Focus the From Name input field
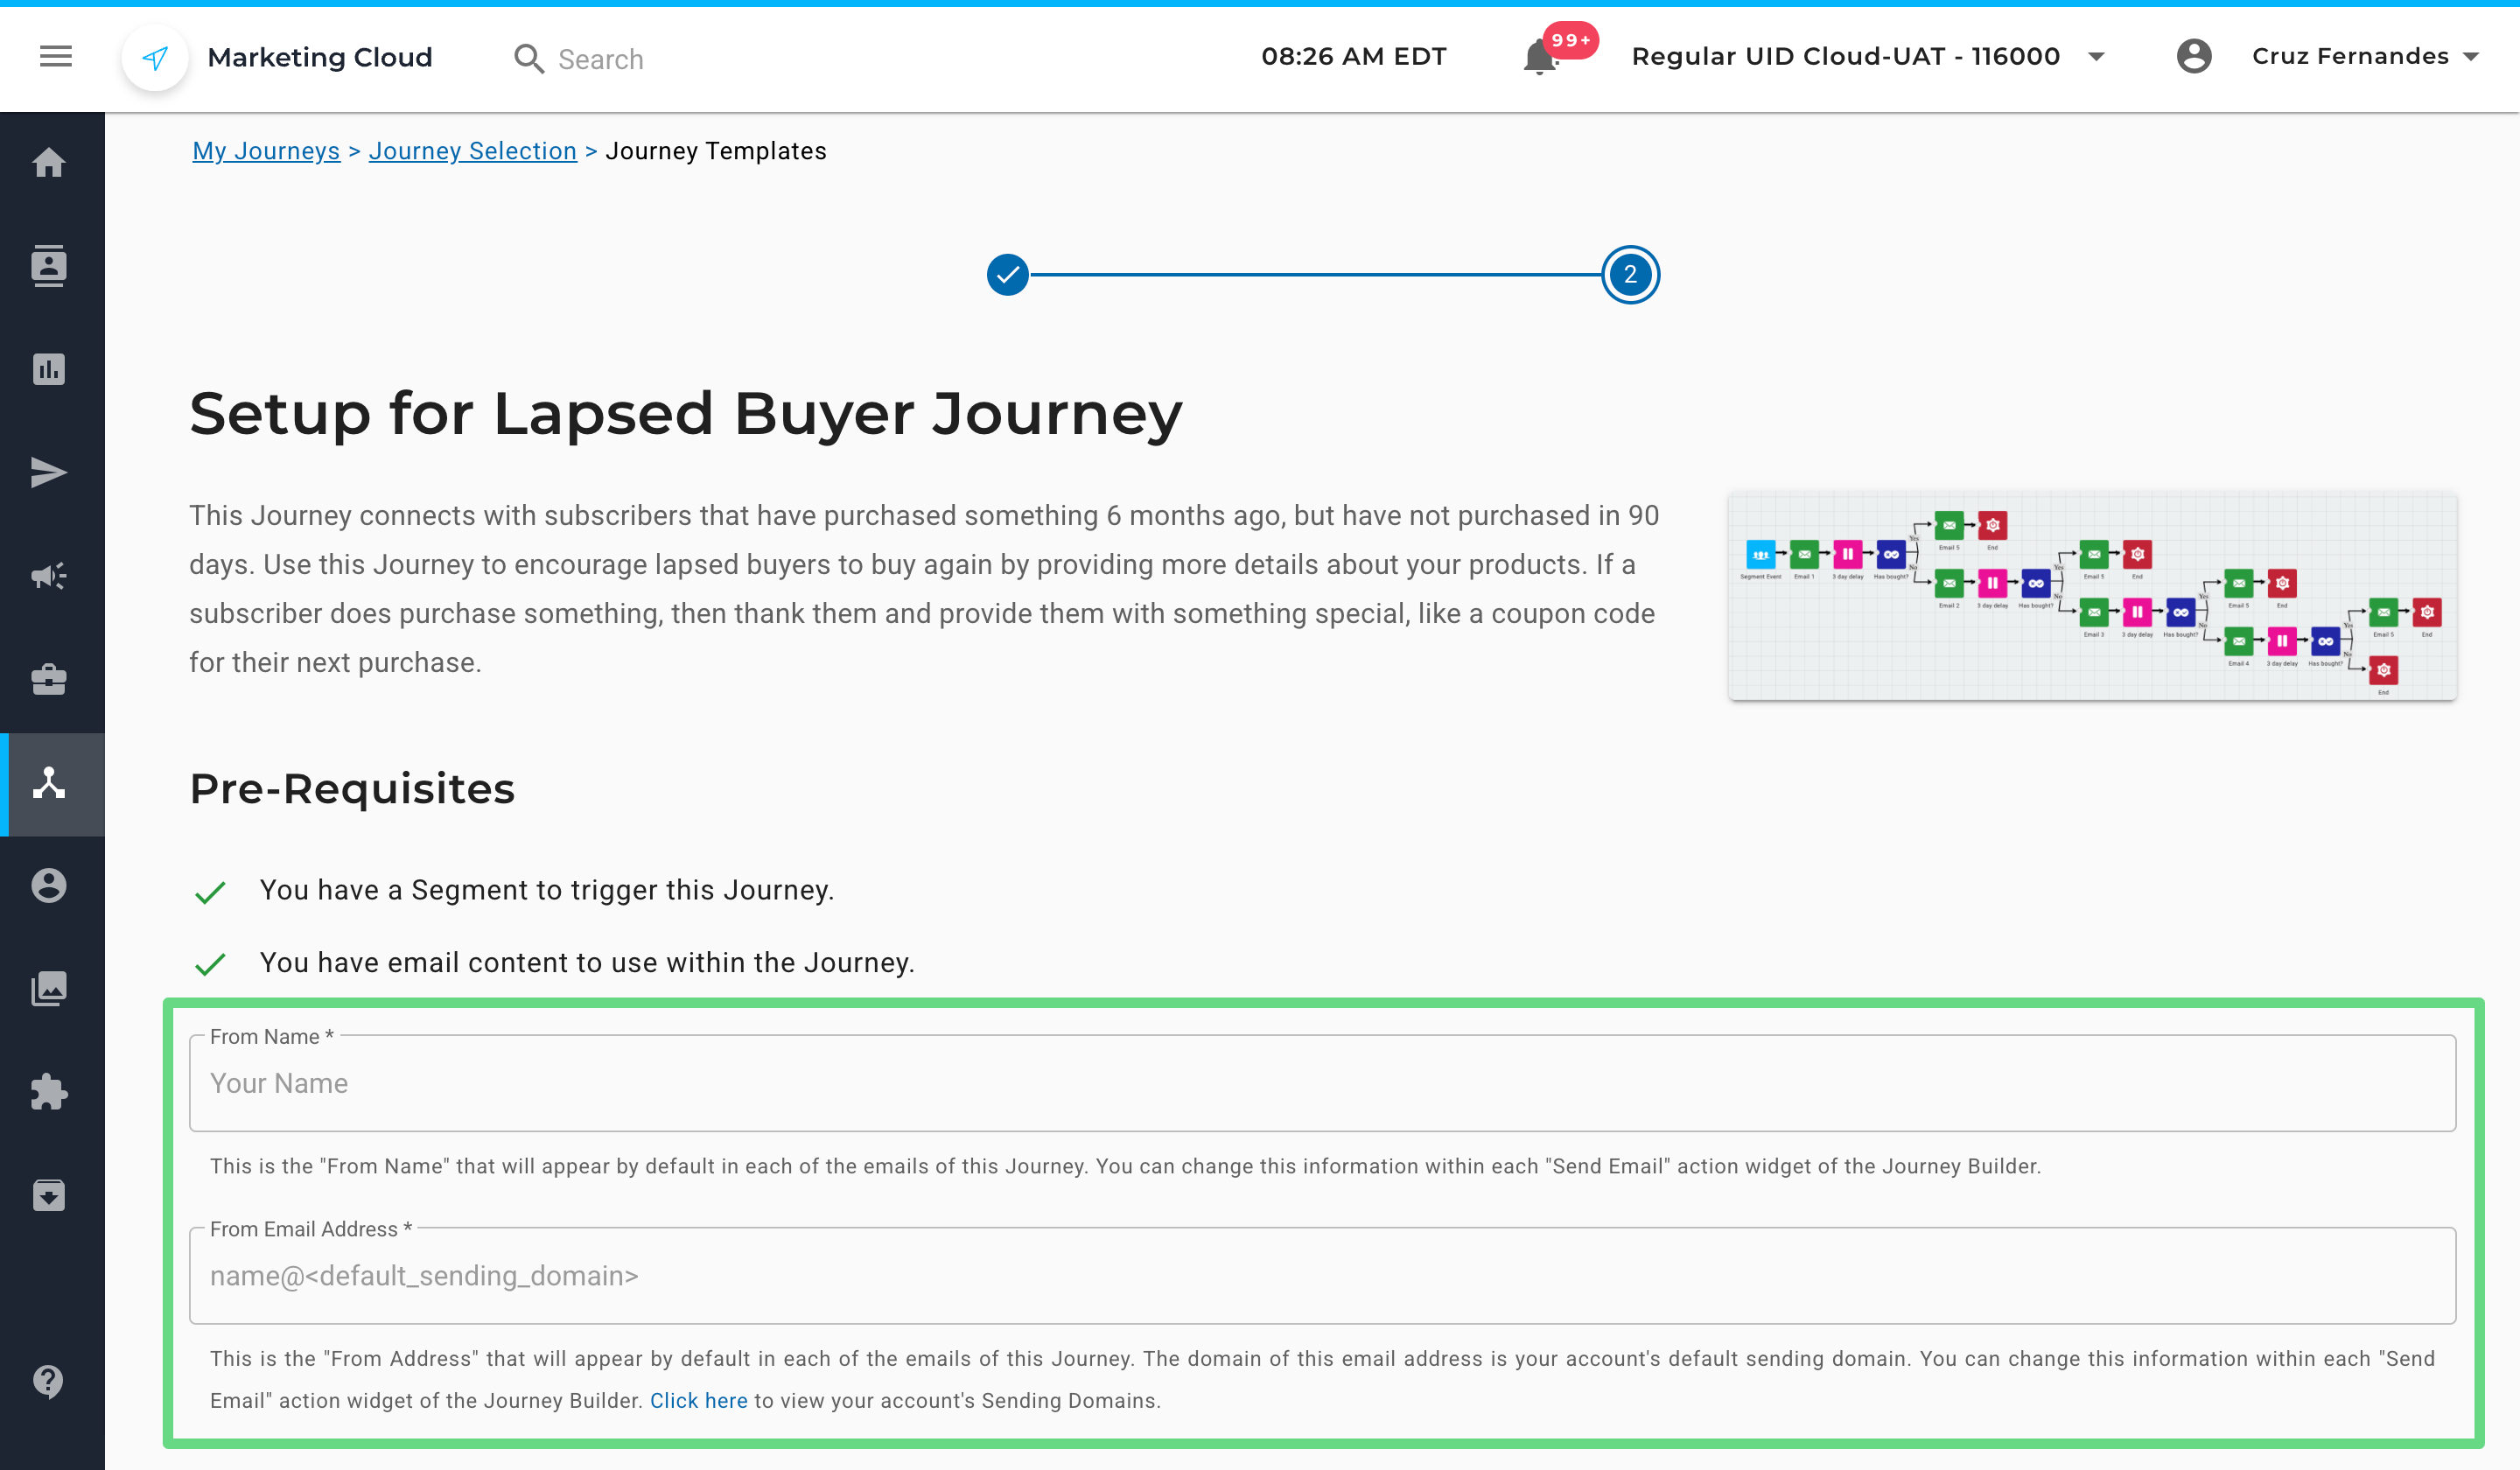Viewport: 2520px width, 1470px height. (x=1322, y=1084)
